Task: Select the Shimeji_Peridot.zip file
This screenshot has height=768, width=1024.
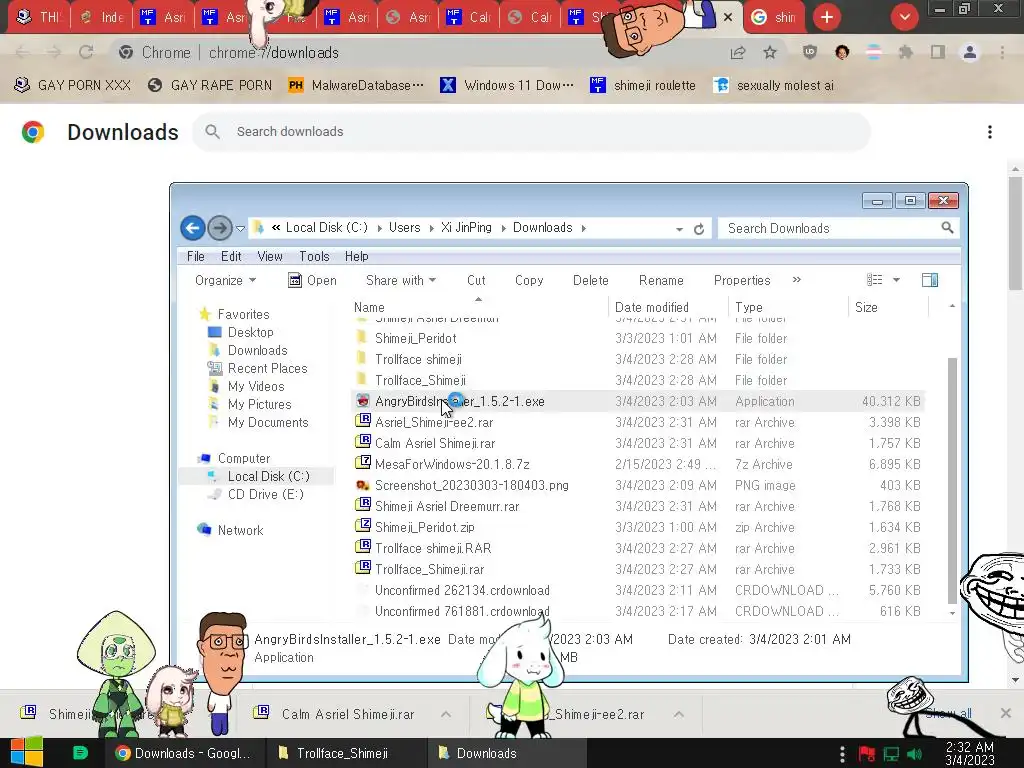Action: [x=424, y=527]
